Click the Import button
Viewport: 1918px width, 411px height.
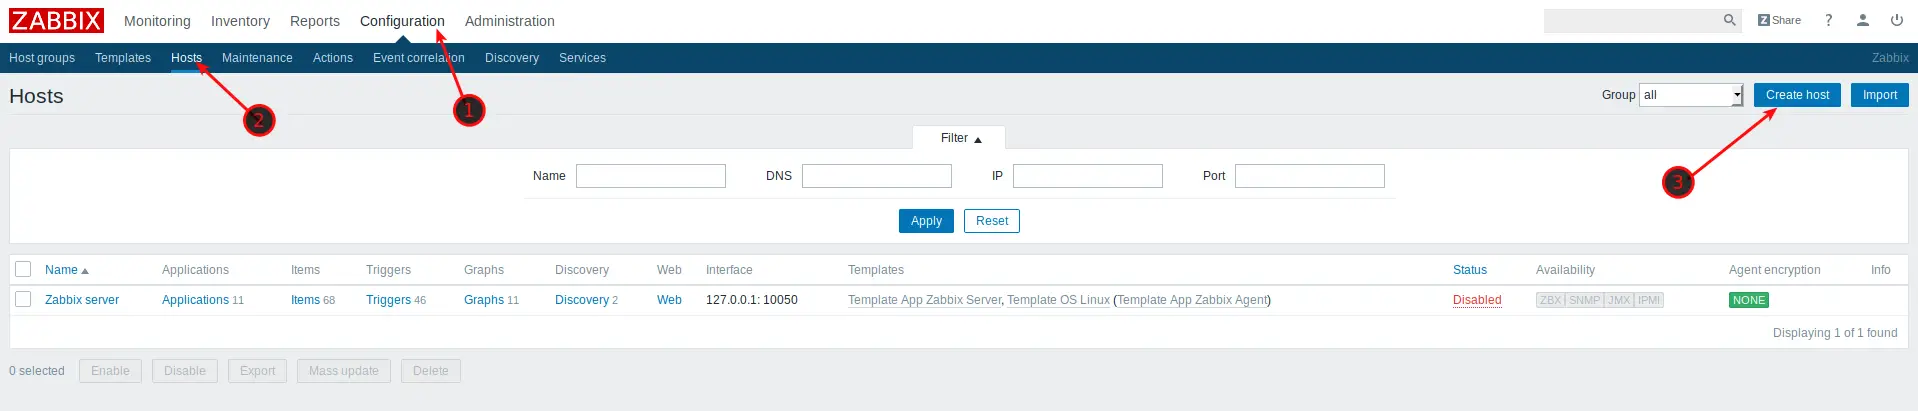pyautogui.click(x=1880, y=95)
